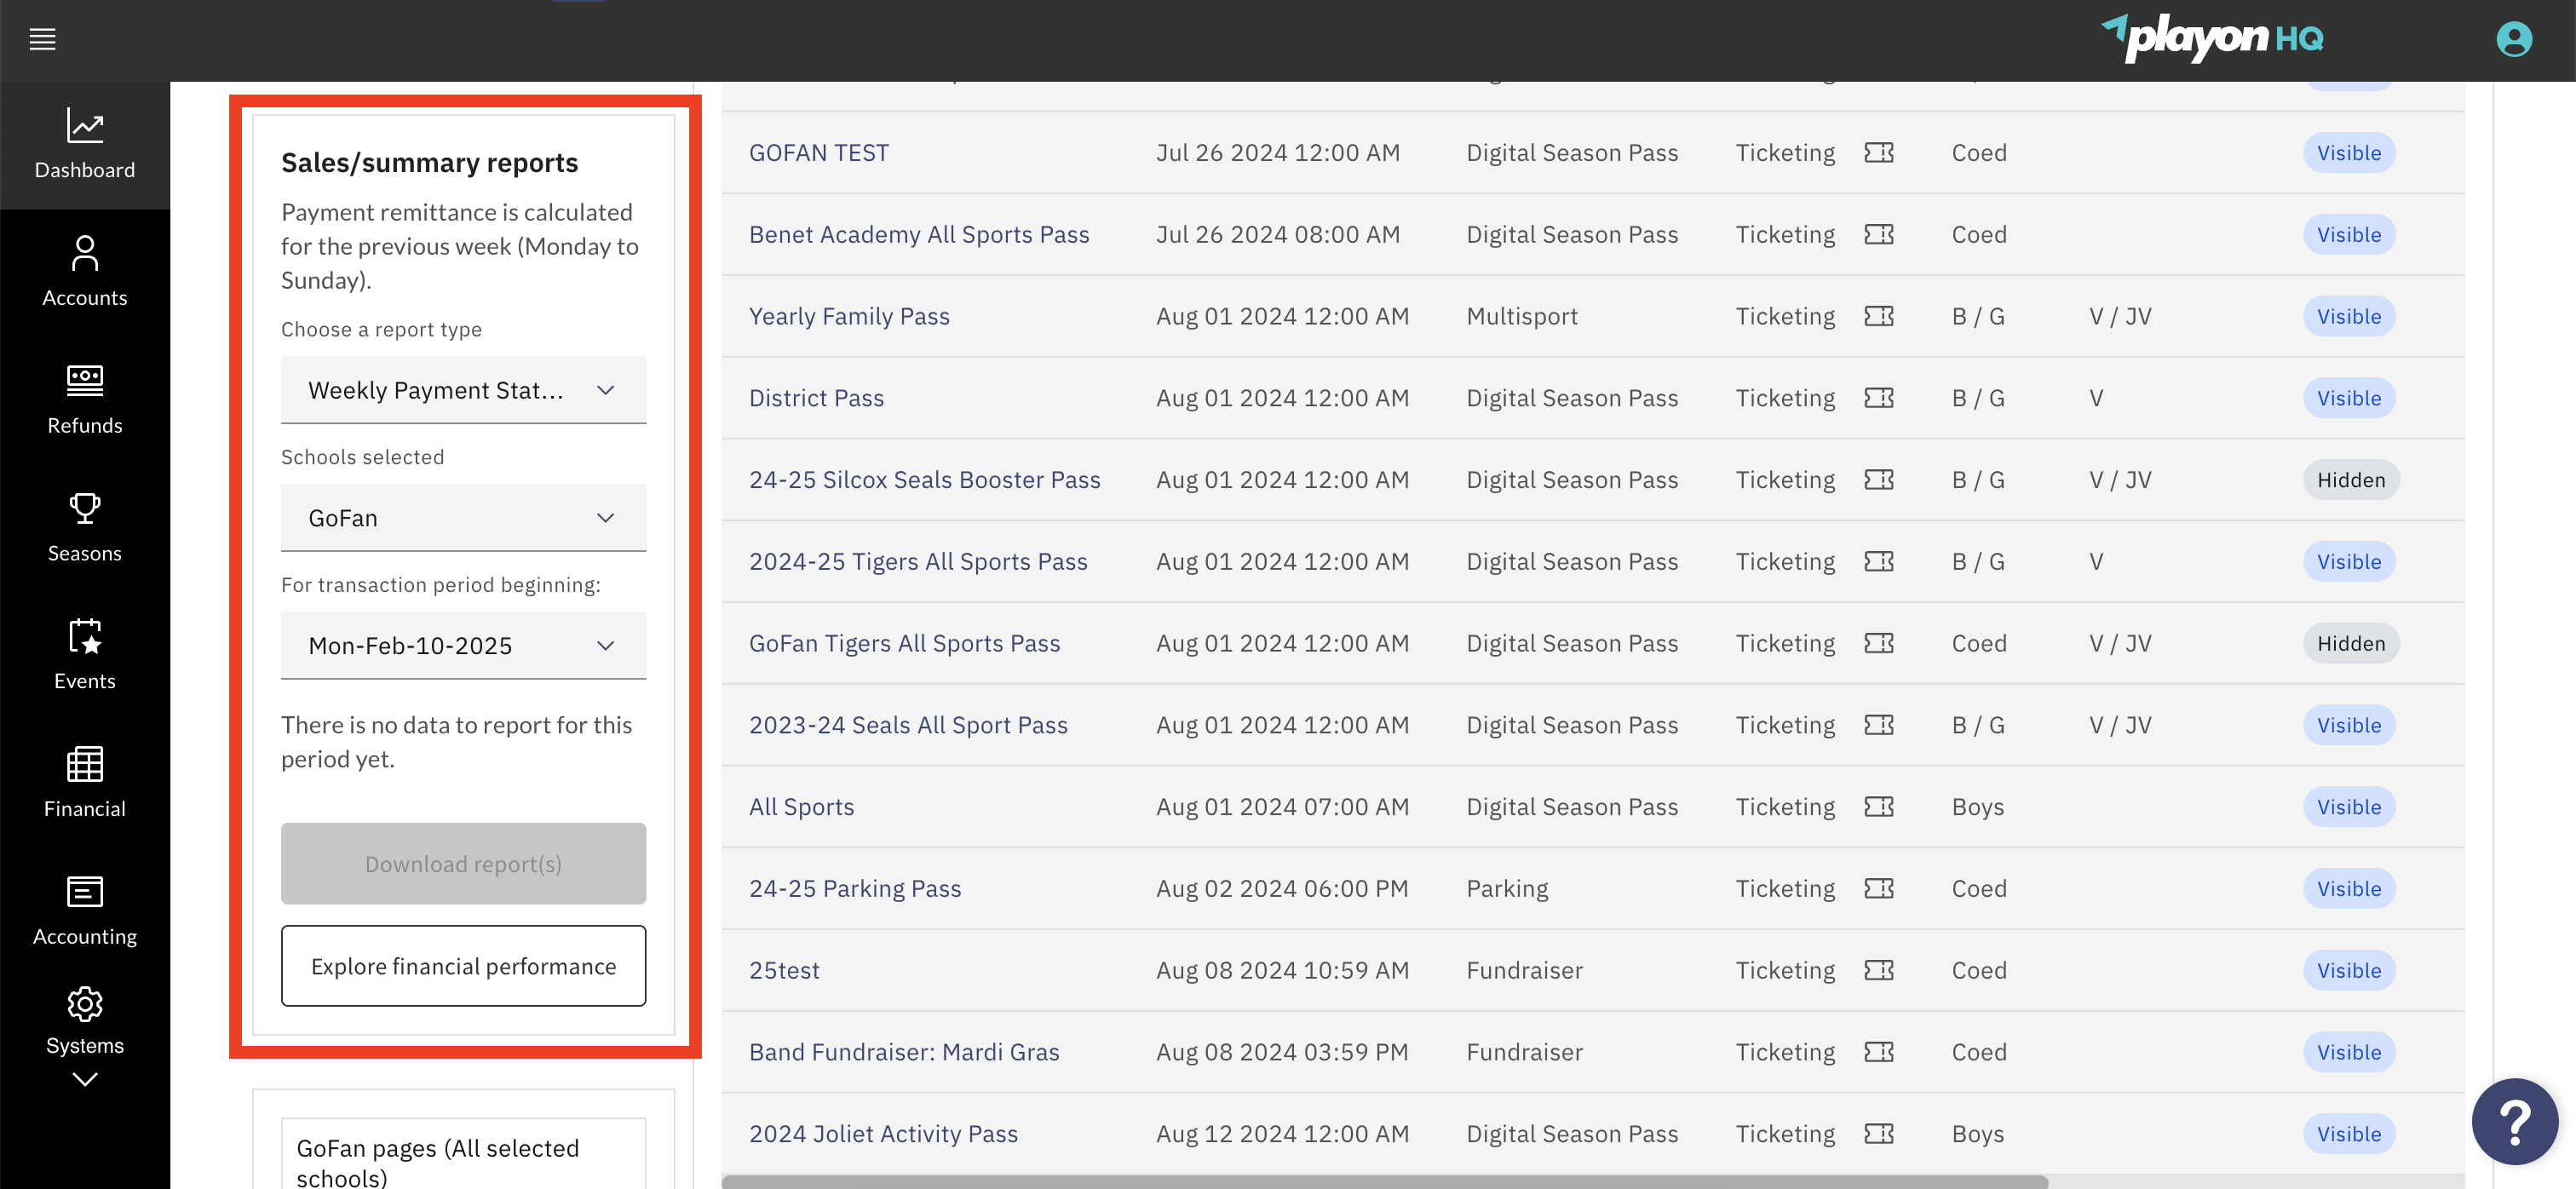Click ticket icon in District Pass row

1878,398
